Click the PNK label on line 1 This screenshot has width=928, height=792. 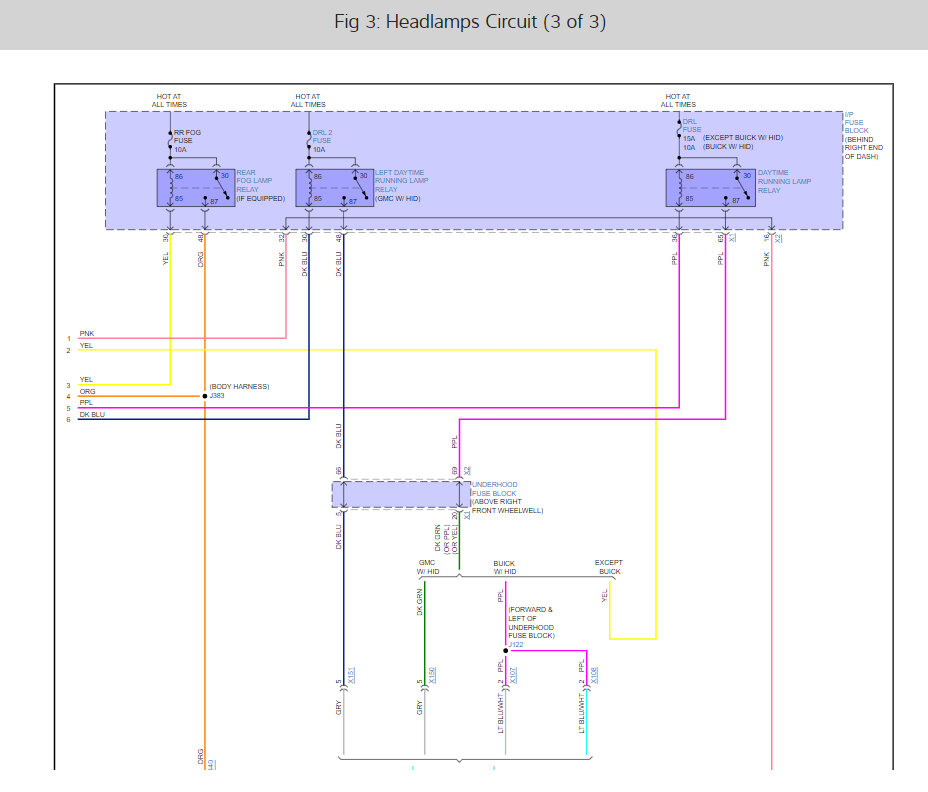pos(87,333)
